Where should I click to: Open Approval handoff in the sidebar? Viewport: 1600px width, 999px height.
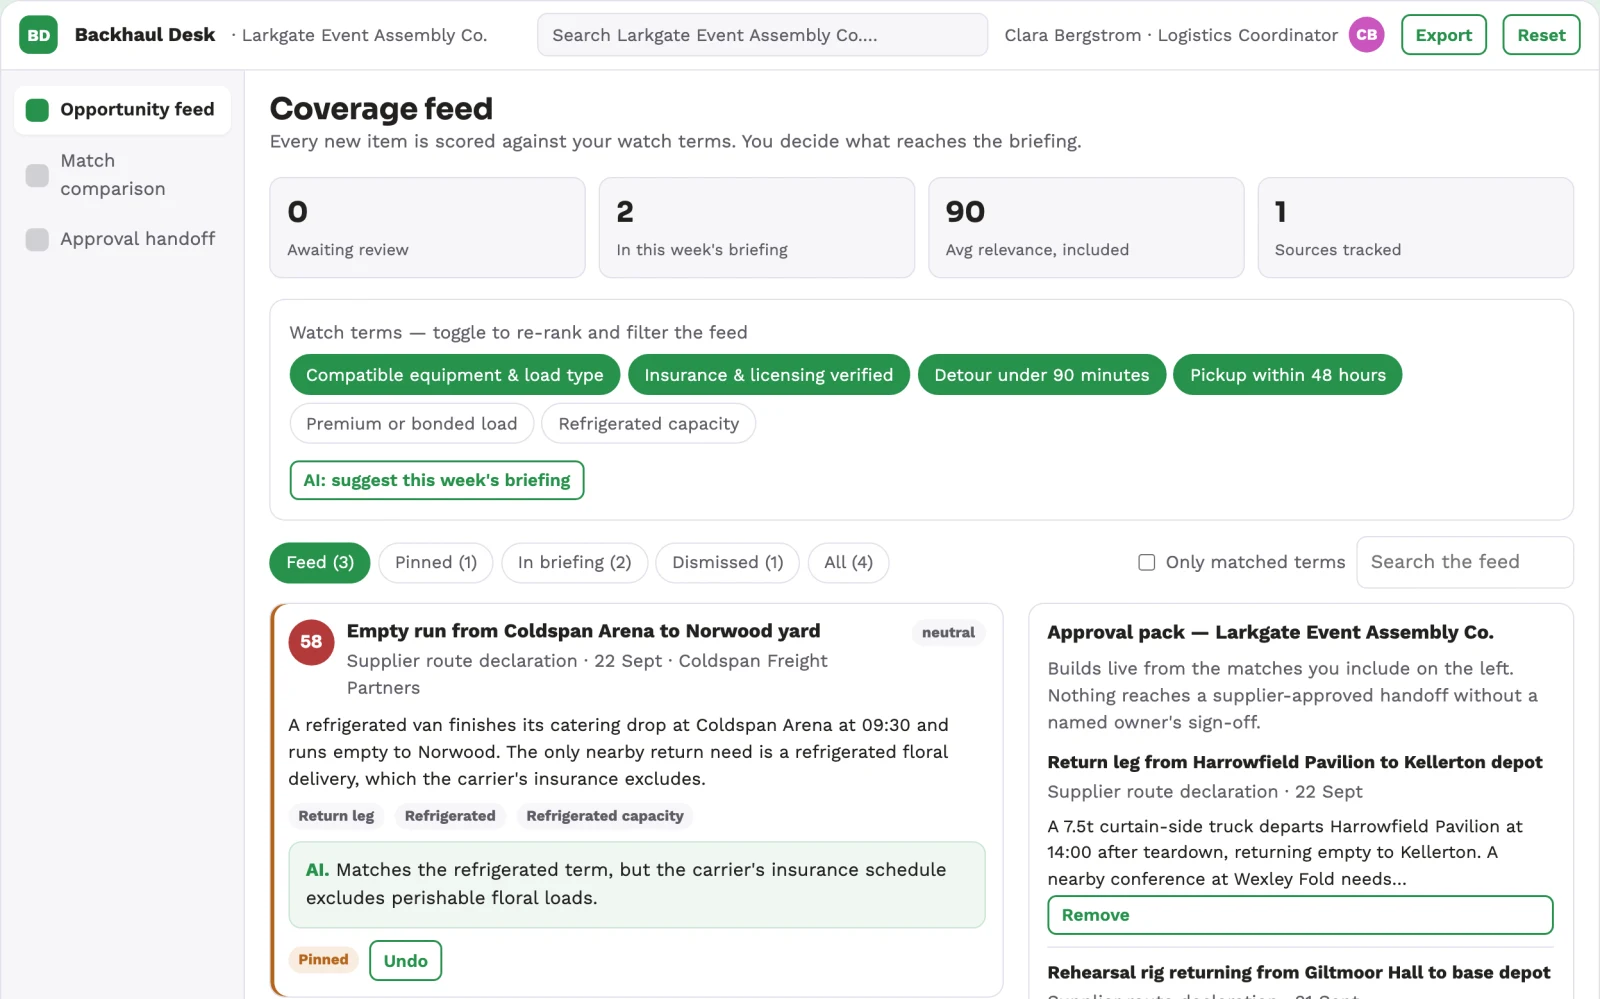[x=122, y=239]
